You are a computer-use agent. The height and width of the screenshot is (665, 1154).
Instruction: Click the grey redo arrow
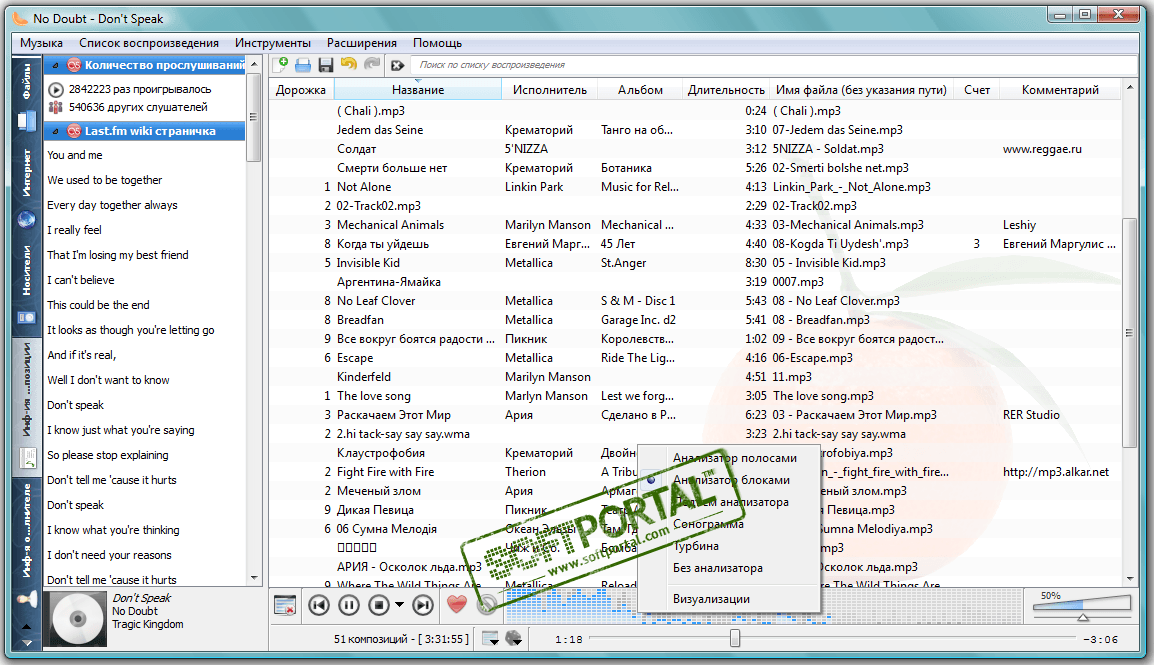coord(372,64)
